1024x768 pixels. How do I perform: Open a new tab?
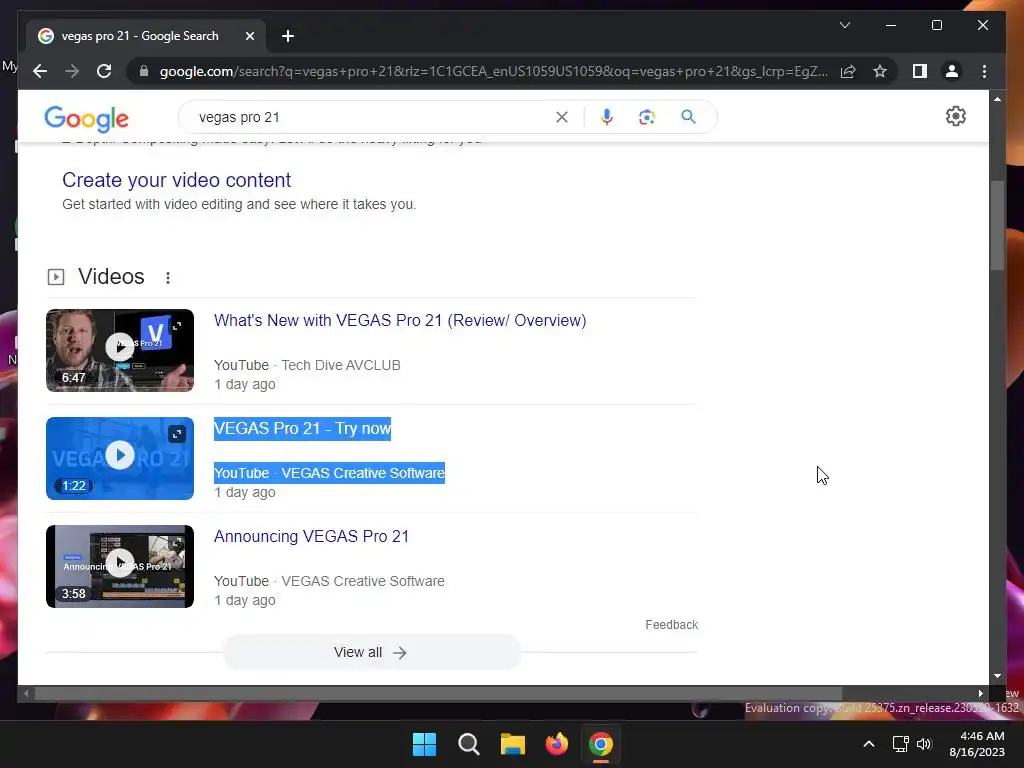point(287,36)
